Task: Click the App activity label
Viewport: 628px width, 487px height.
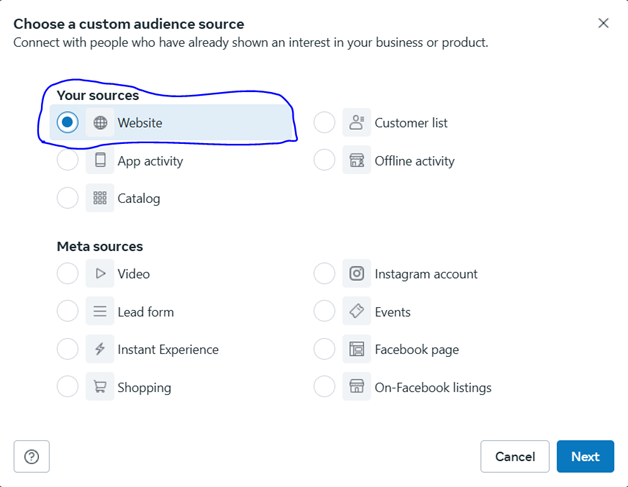Action: click(150, 161)
